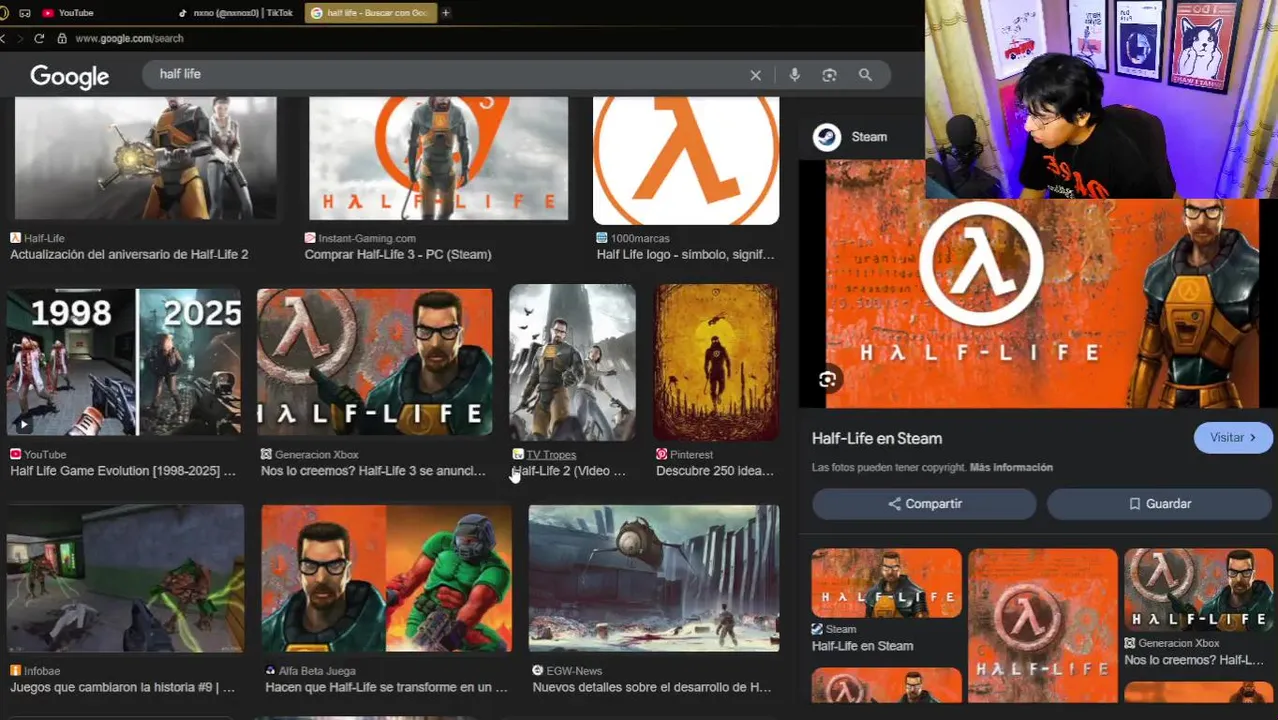Submit search with the magnifier icon
This screenshot has width=1278, height=720.
[865, 75]
